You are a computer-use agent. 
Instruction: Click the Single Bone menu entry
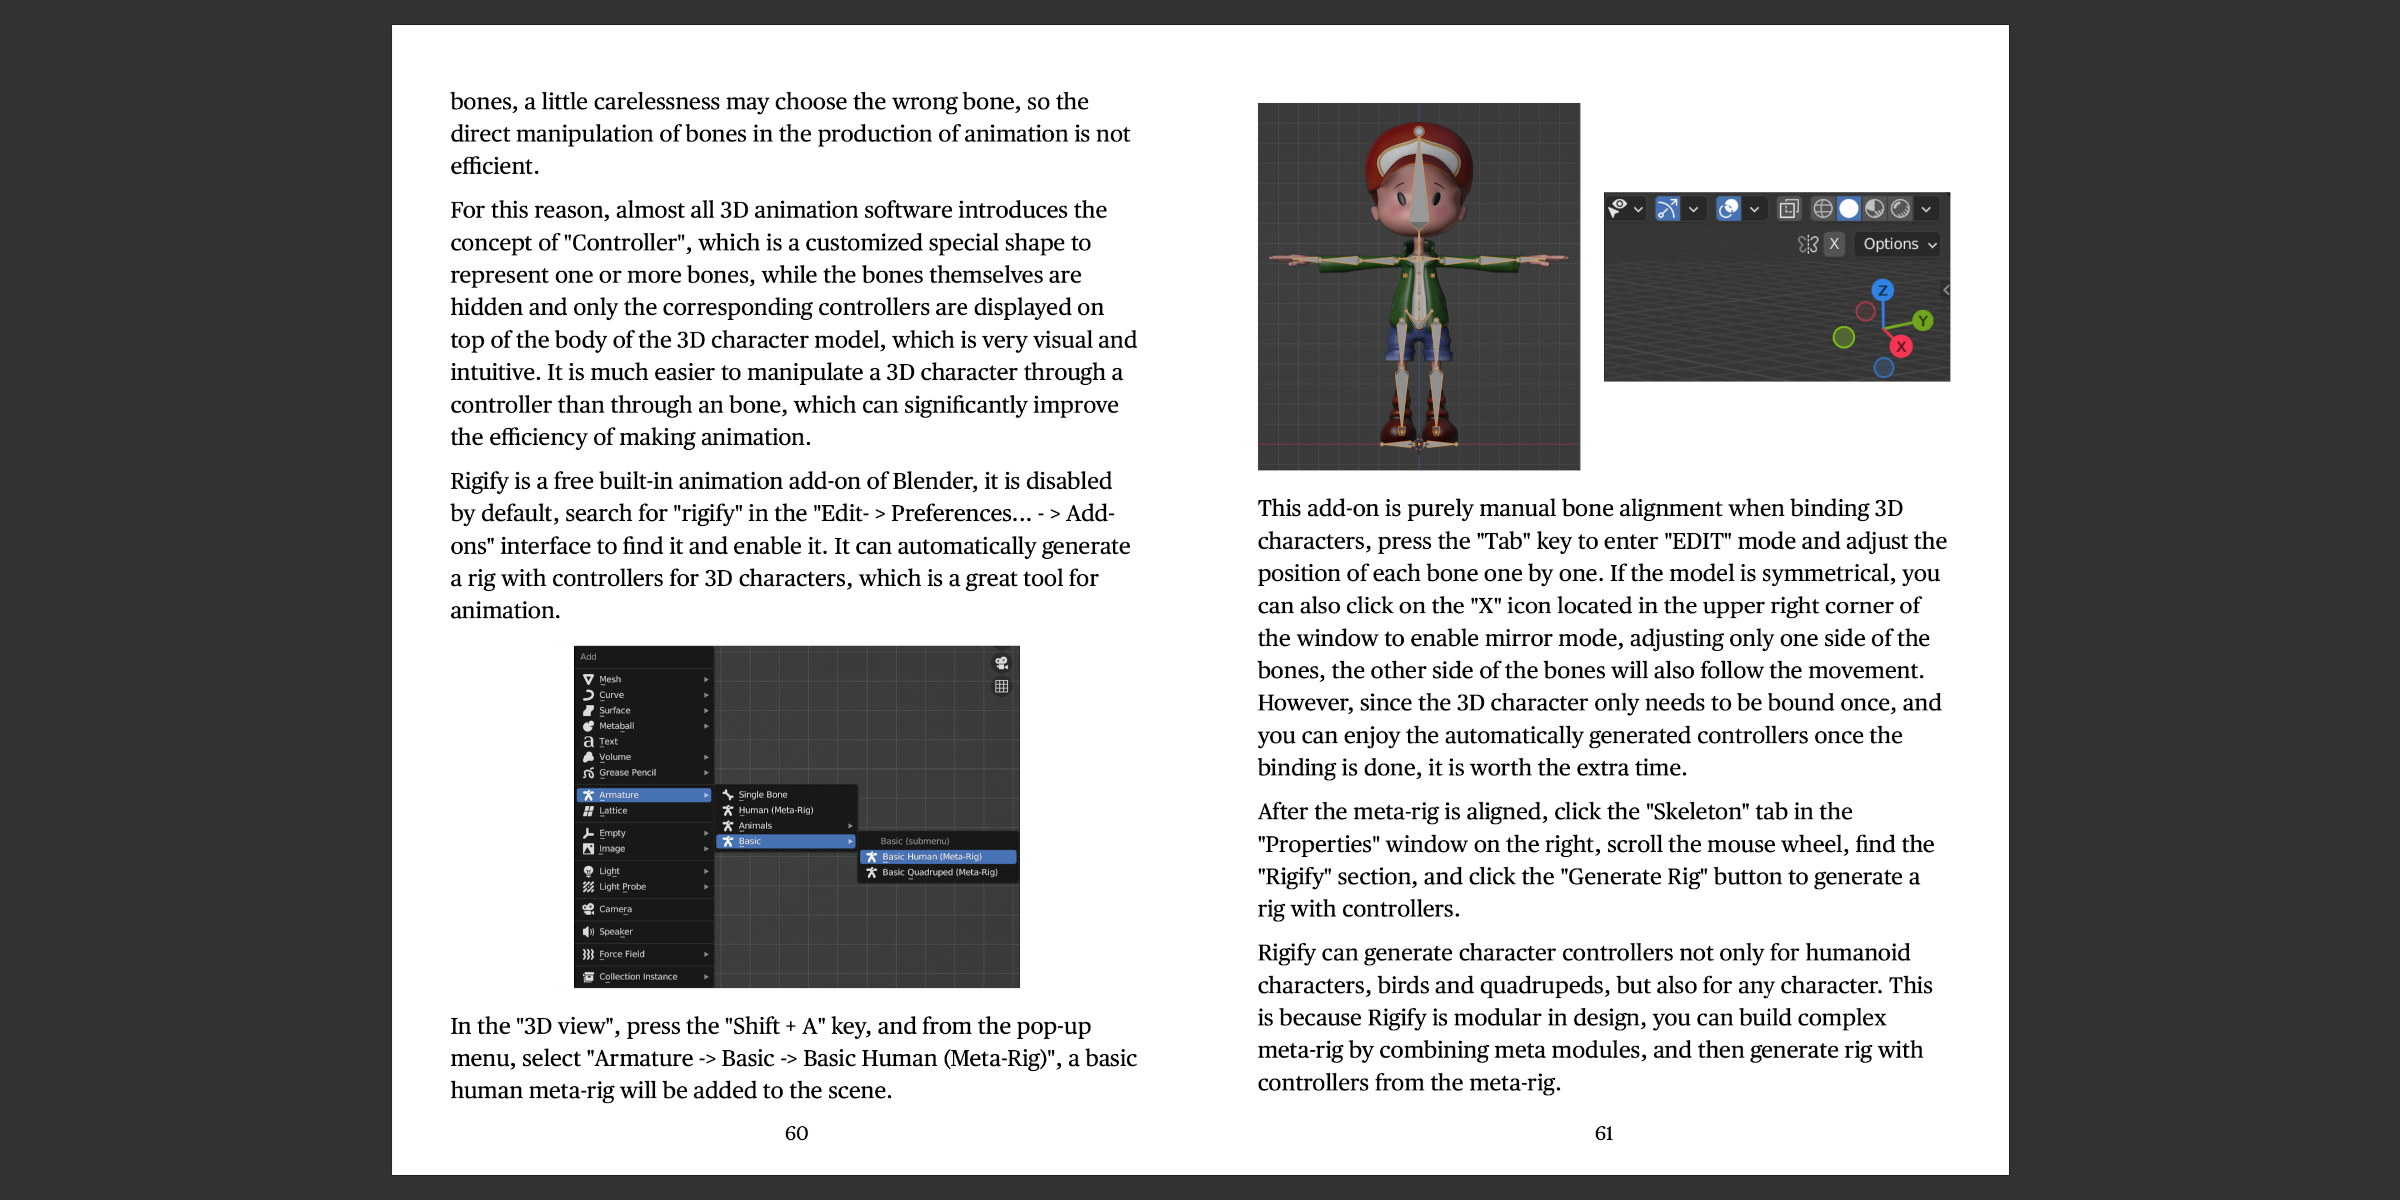click(x=763, y=794)
